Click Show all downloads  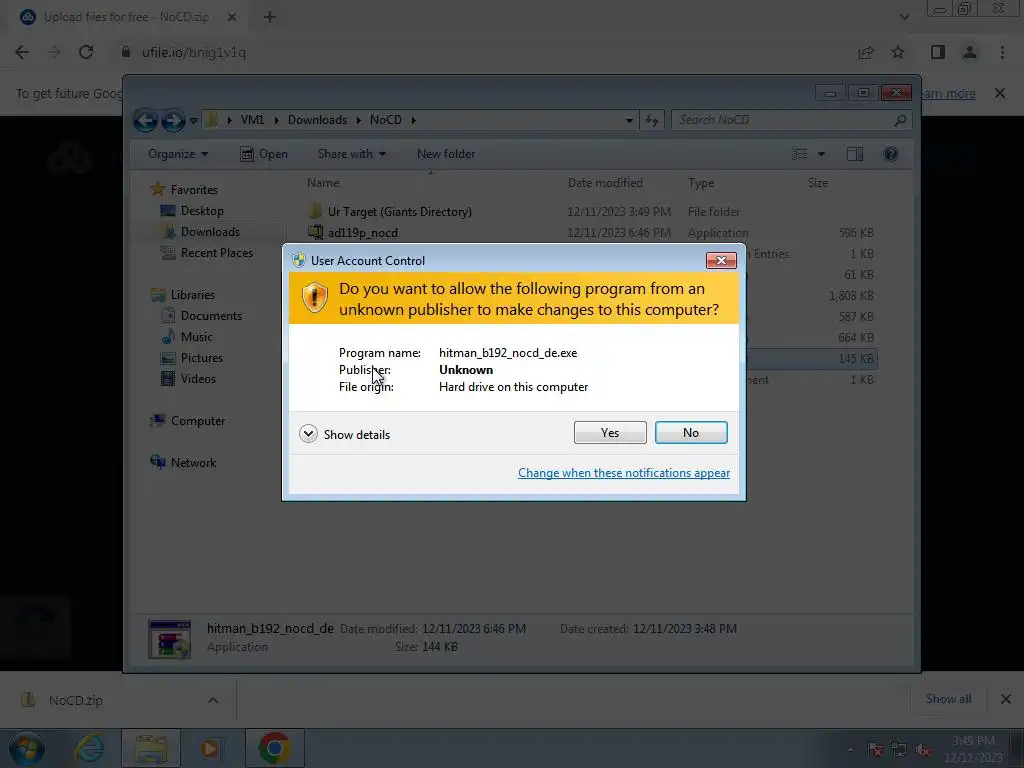[948, 699]
